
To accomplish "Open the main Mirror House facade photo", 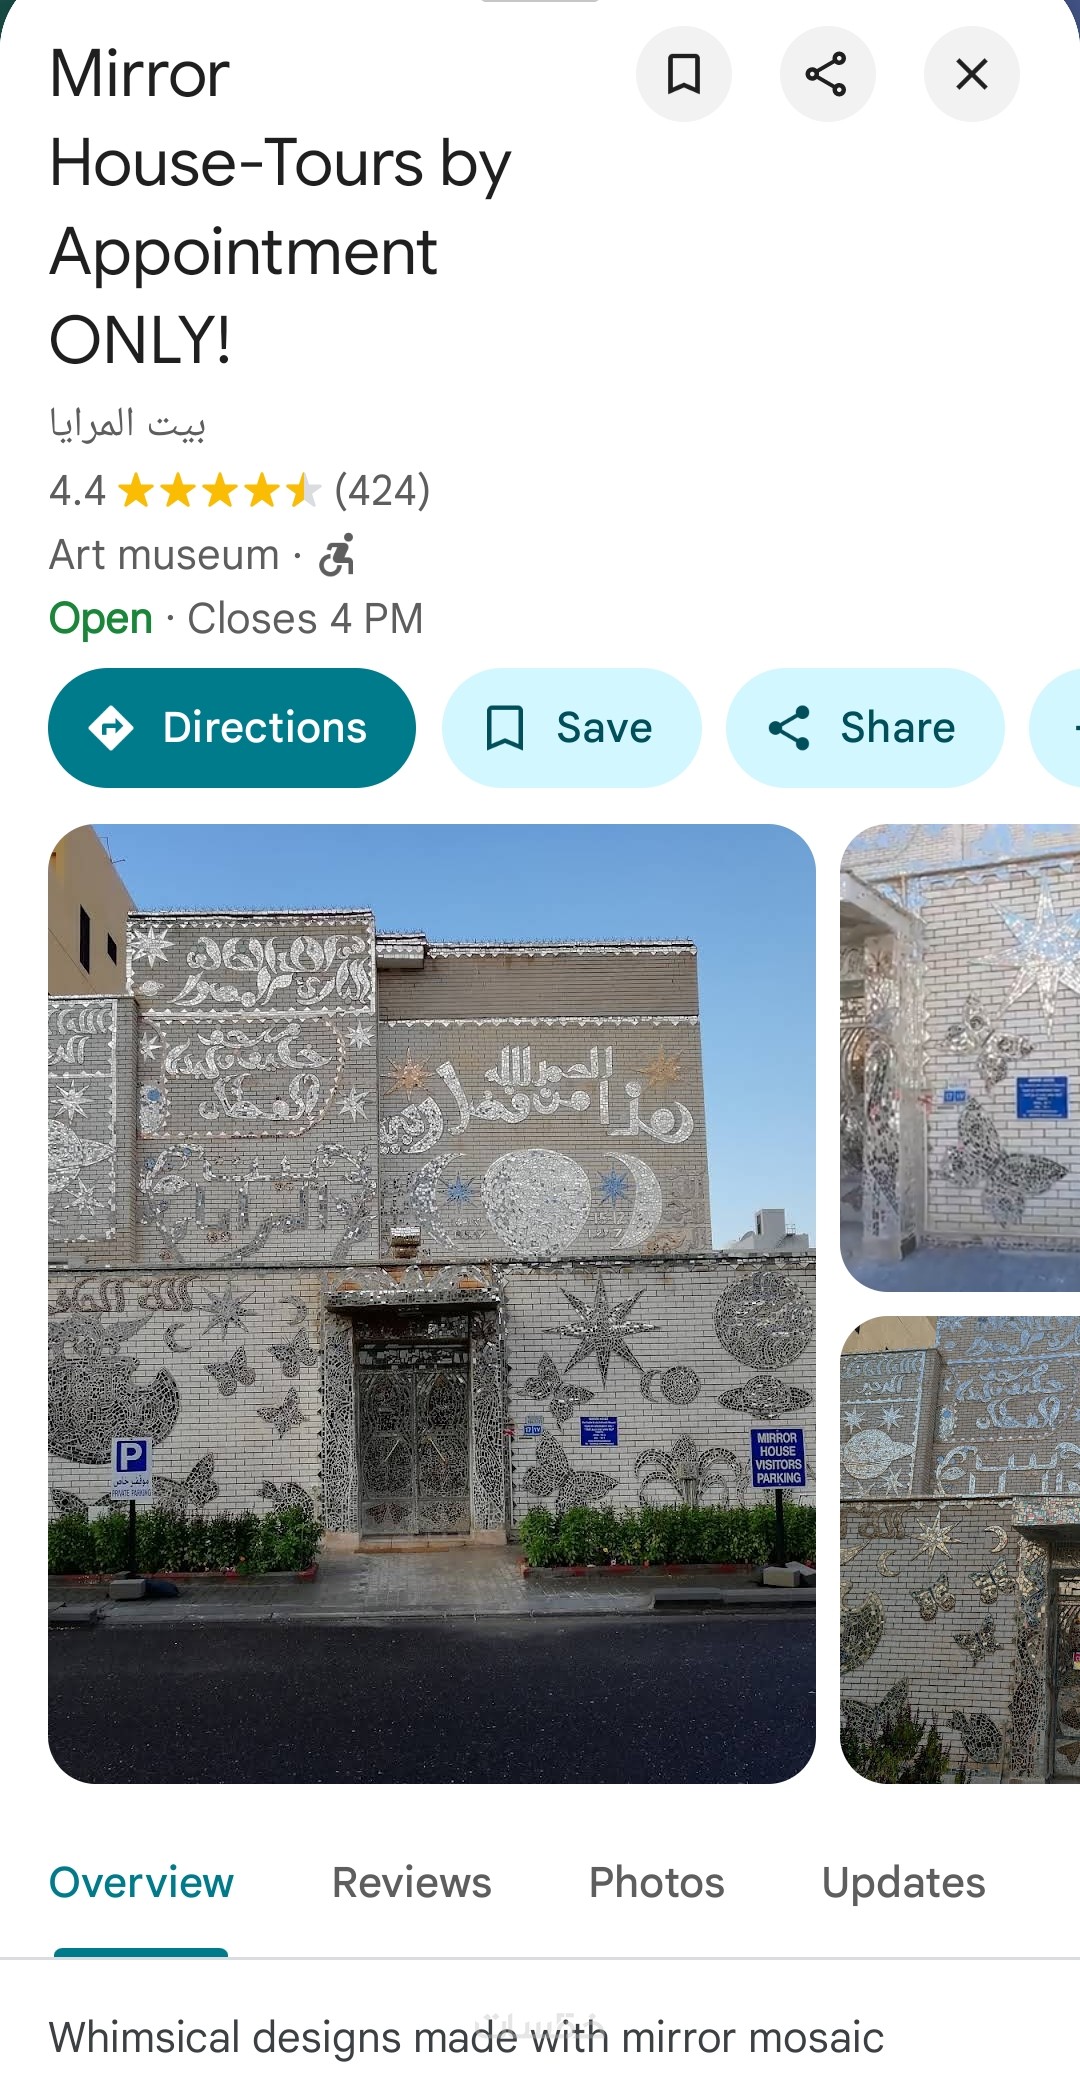I will coord(432,1304).
